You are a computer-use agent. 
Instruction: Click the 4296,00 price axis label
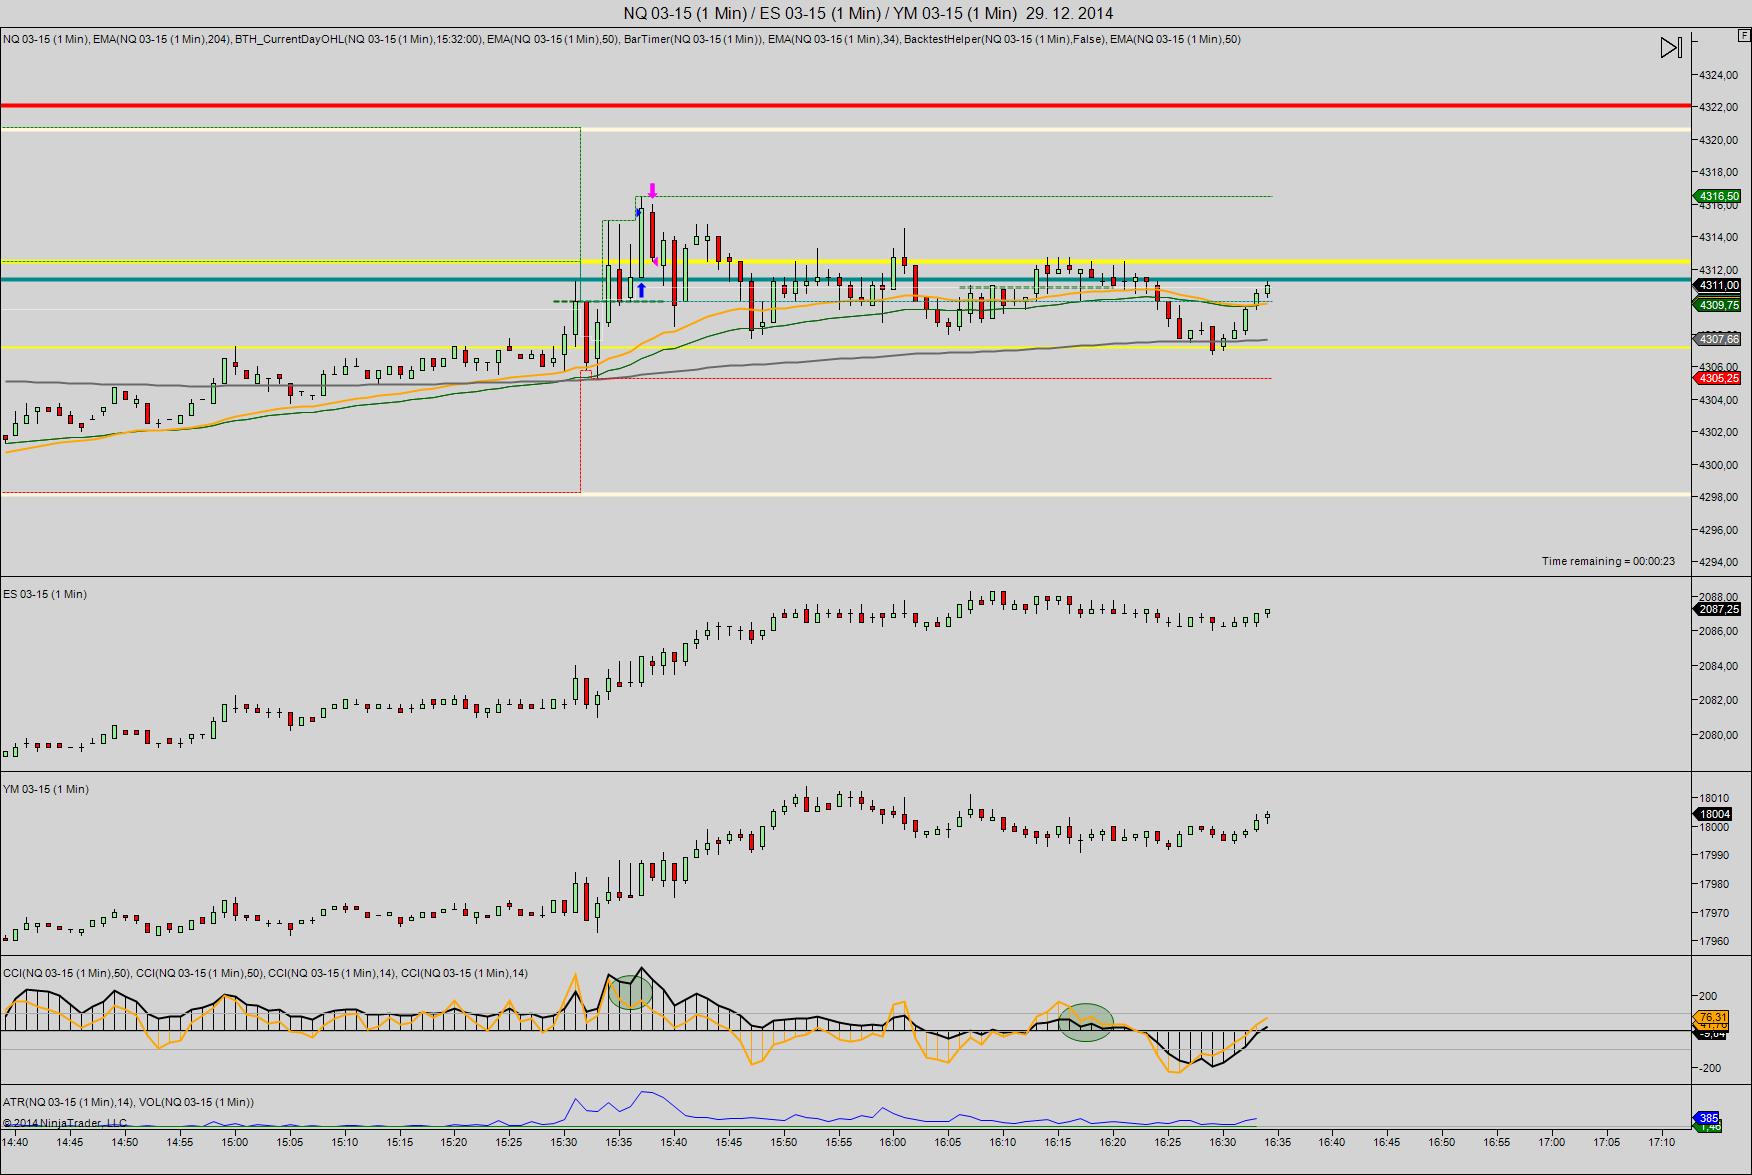click(1718, 530)
